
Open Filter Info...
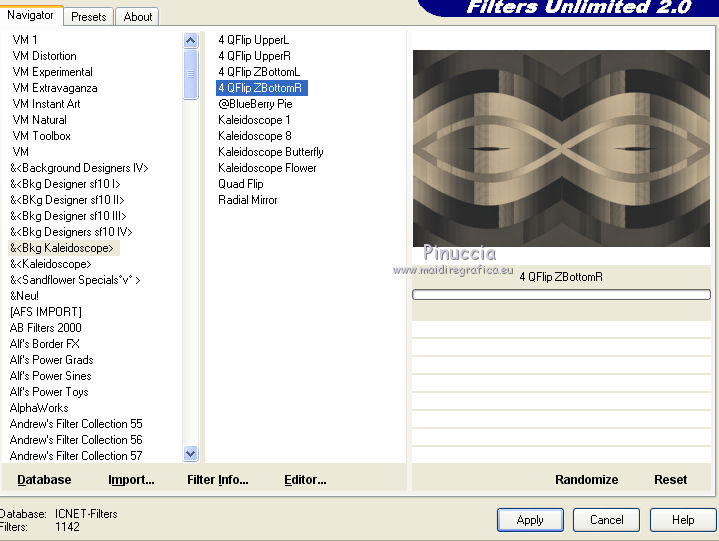click(x=218, y=480)
